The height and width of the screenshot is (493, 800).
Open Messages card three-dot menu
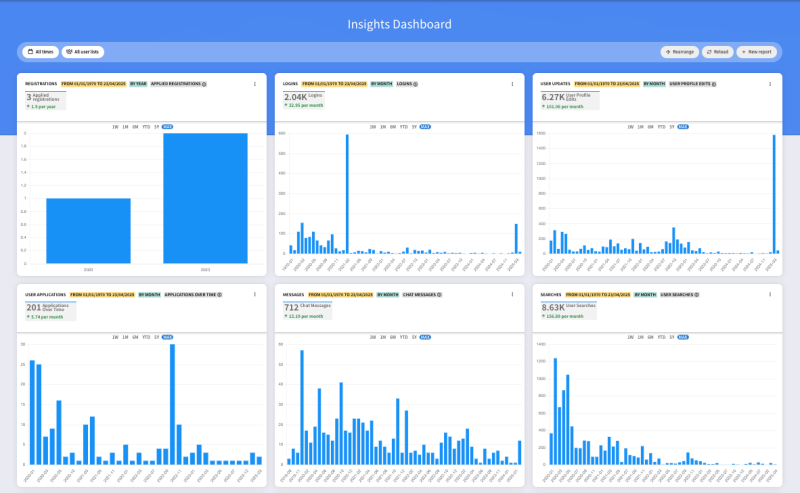point(512,294)
